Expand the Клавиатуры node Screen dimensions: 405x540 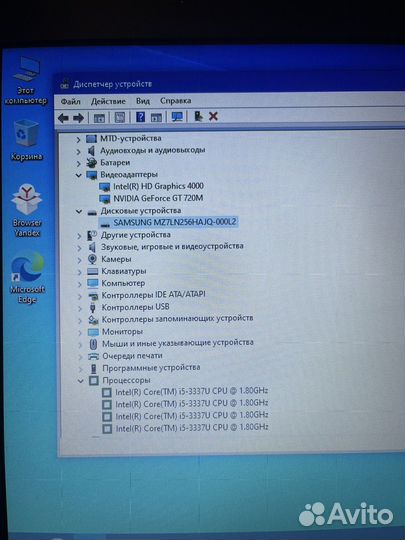coord(80,272)
